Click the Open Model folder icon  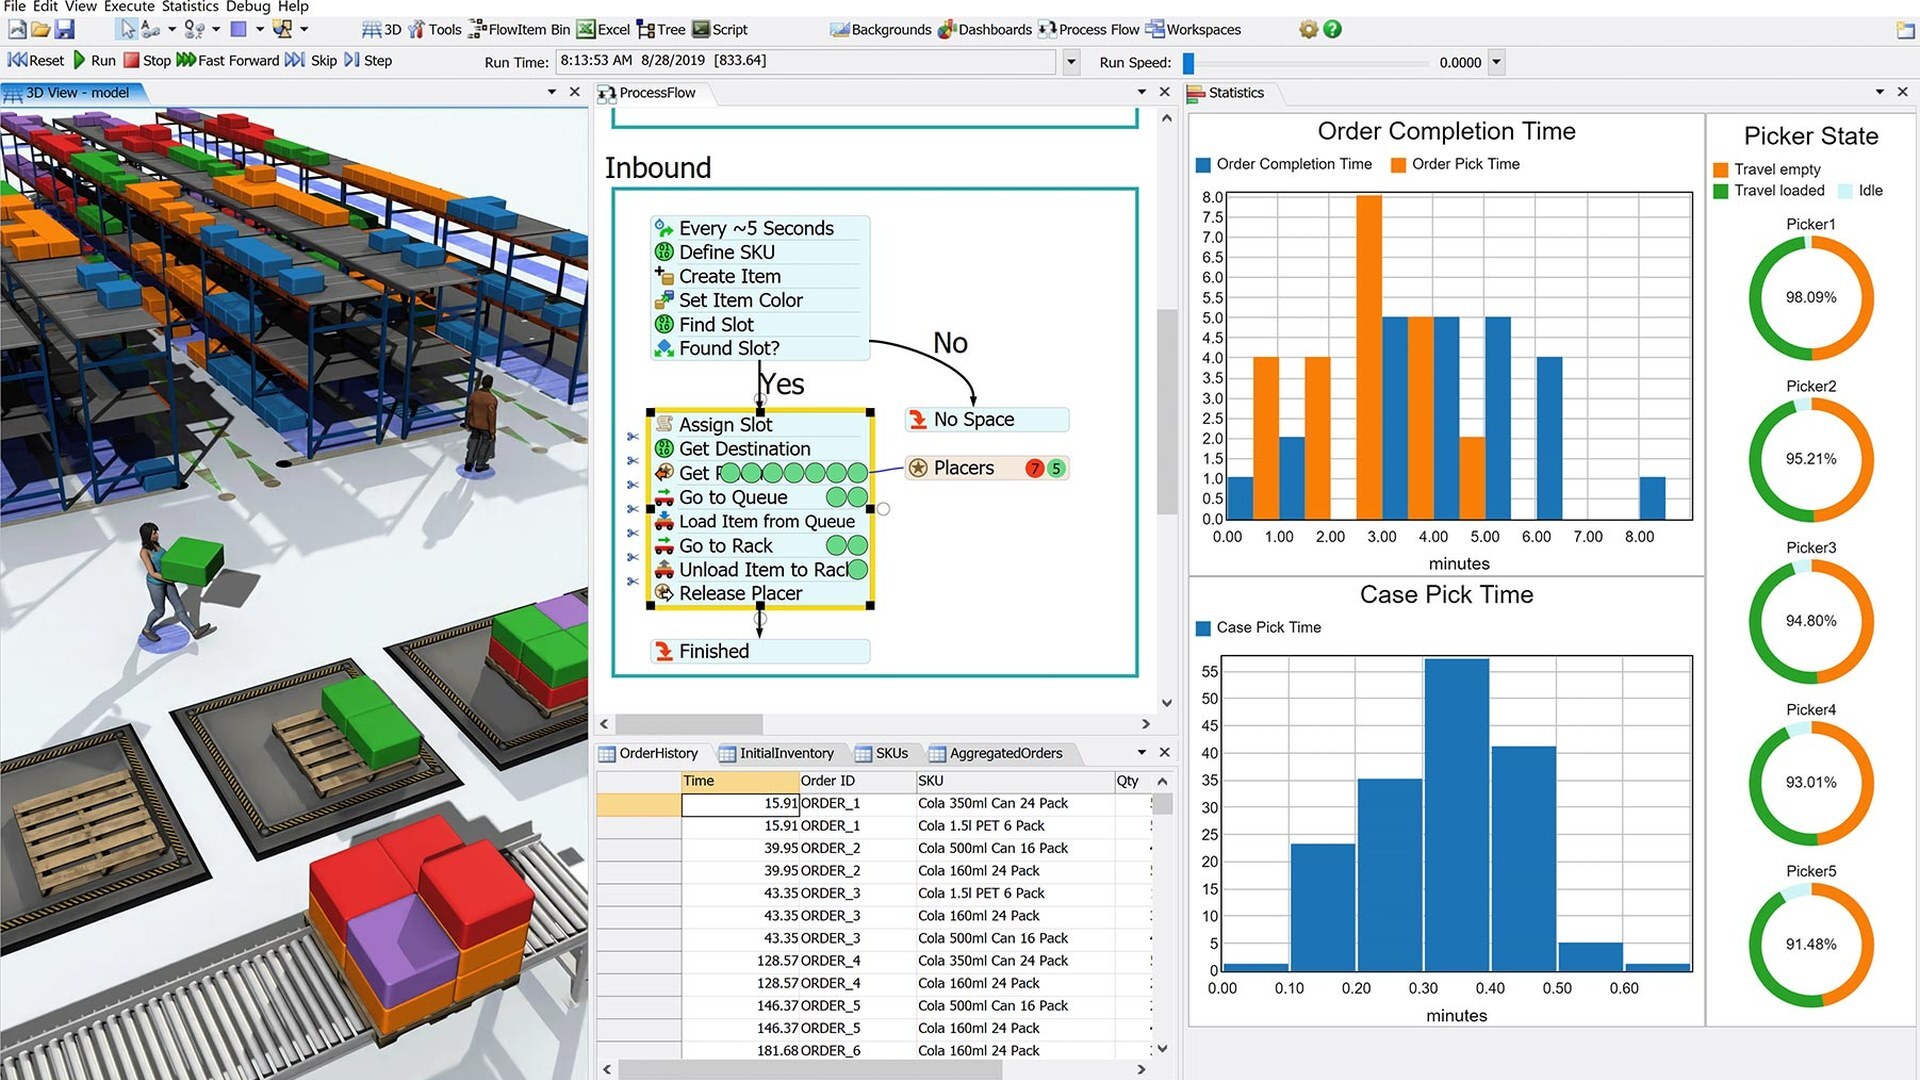pyautogui.click(x=41, y=29)
